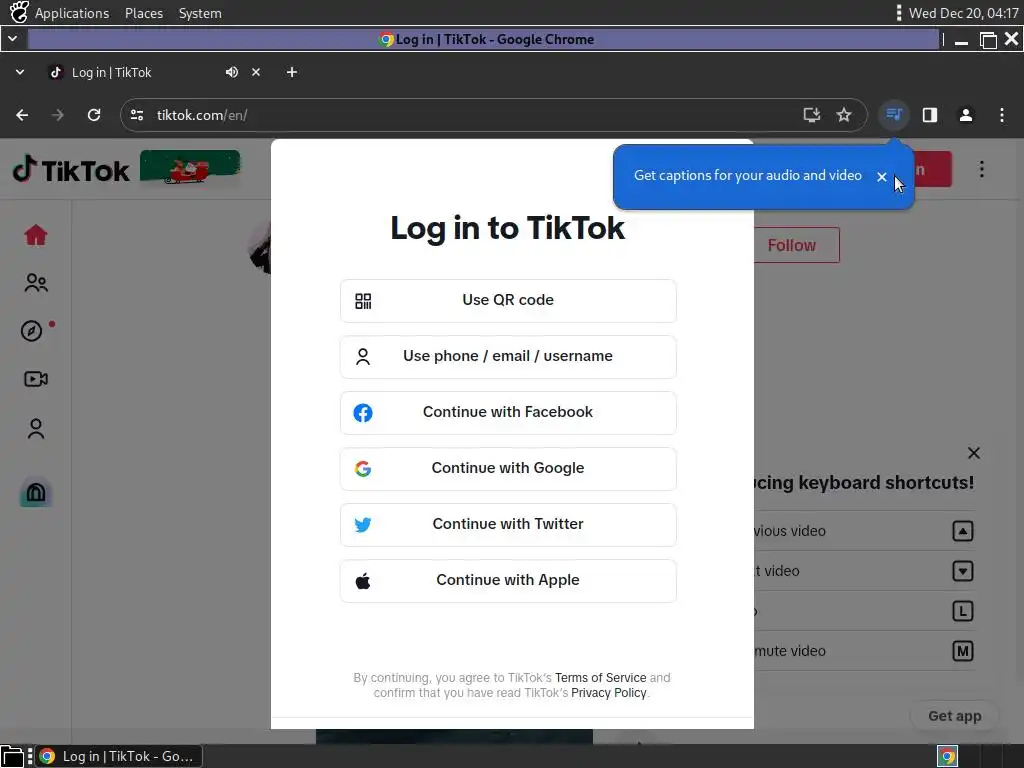Viewport: 1024px width, 768px height.
Task: Click the Get app button
Action: click(954, 716)
